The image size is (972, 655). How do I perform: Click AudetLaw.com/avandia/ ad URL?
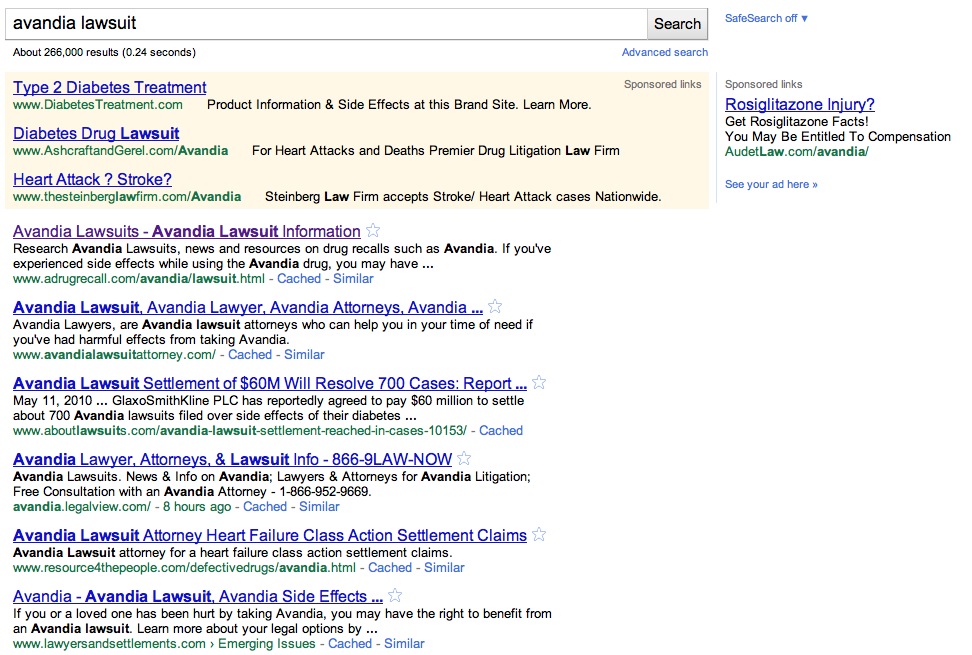coord(797,152)
